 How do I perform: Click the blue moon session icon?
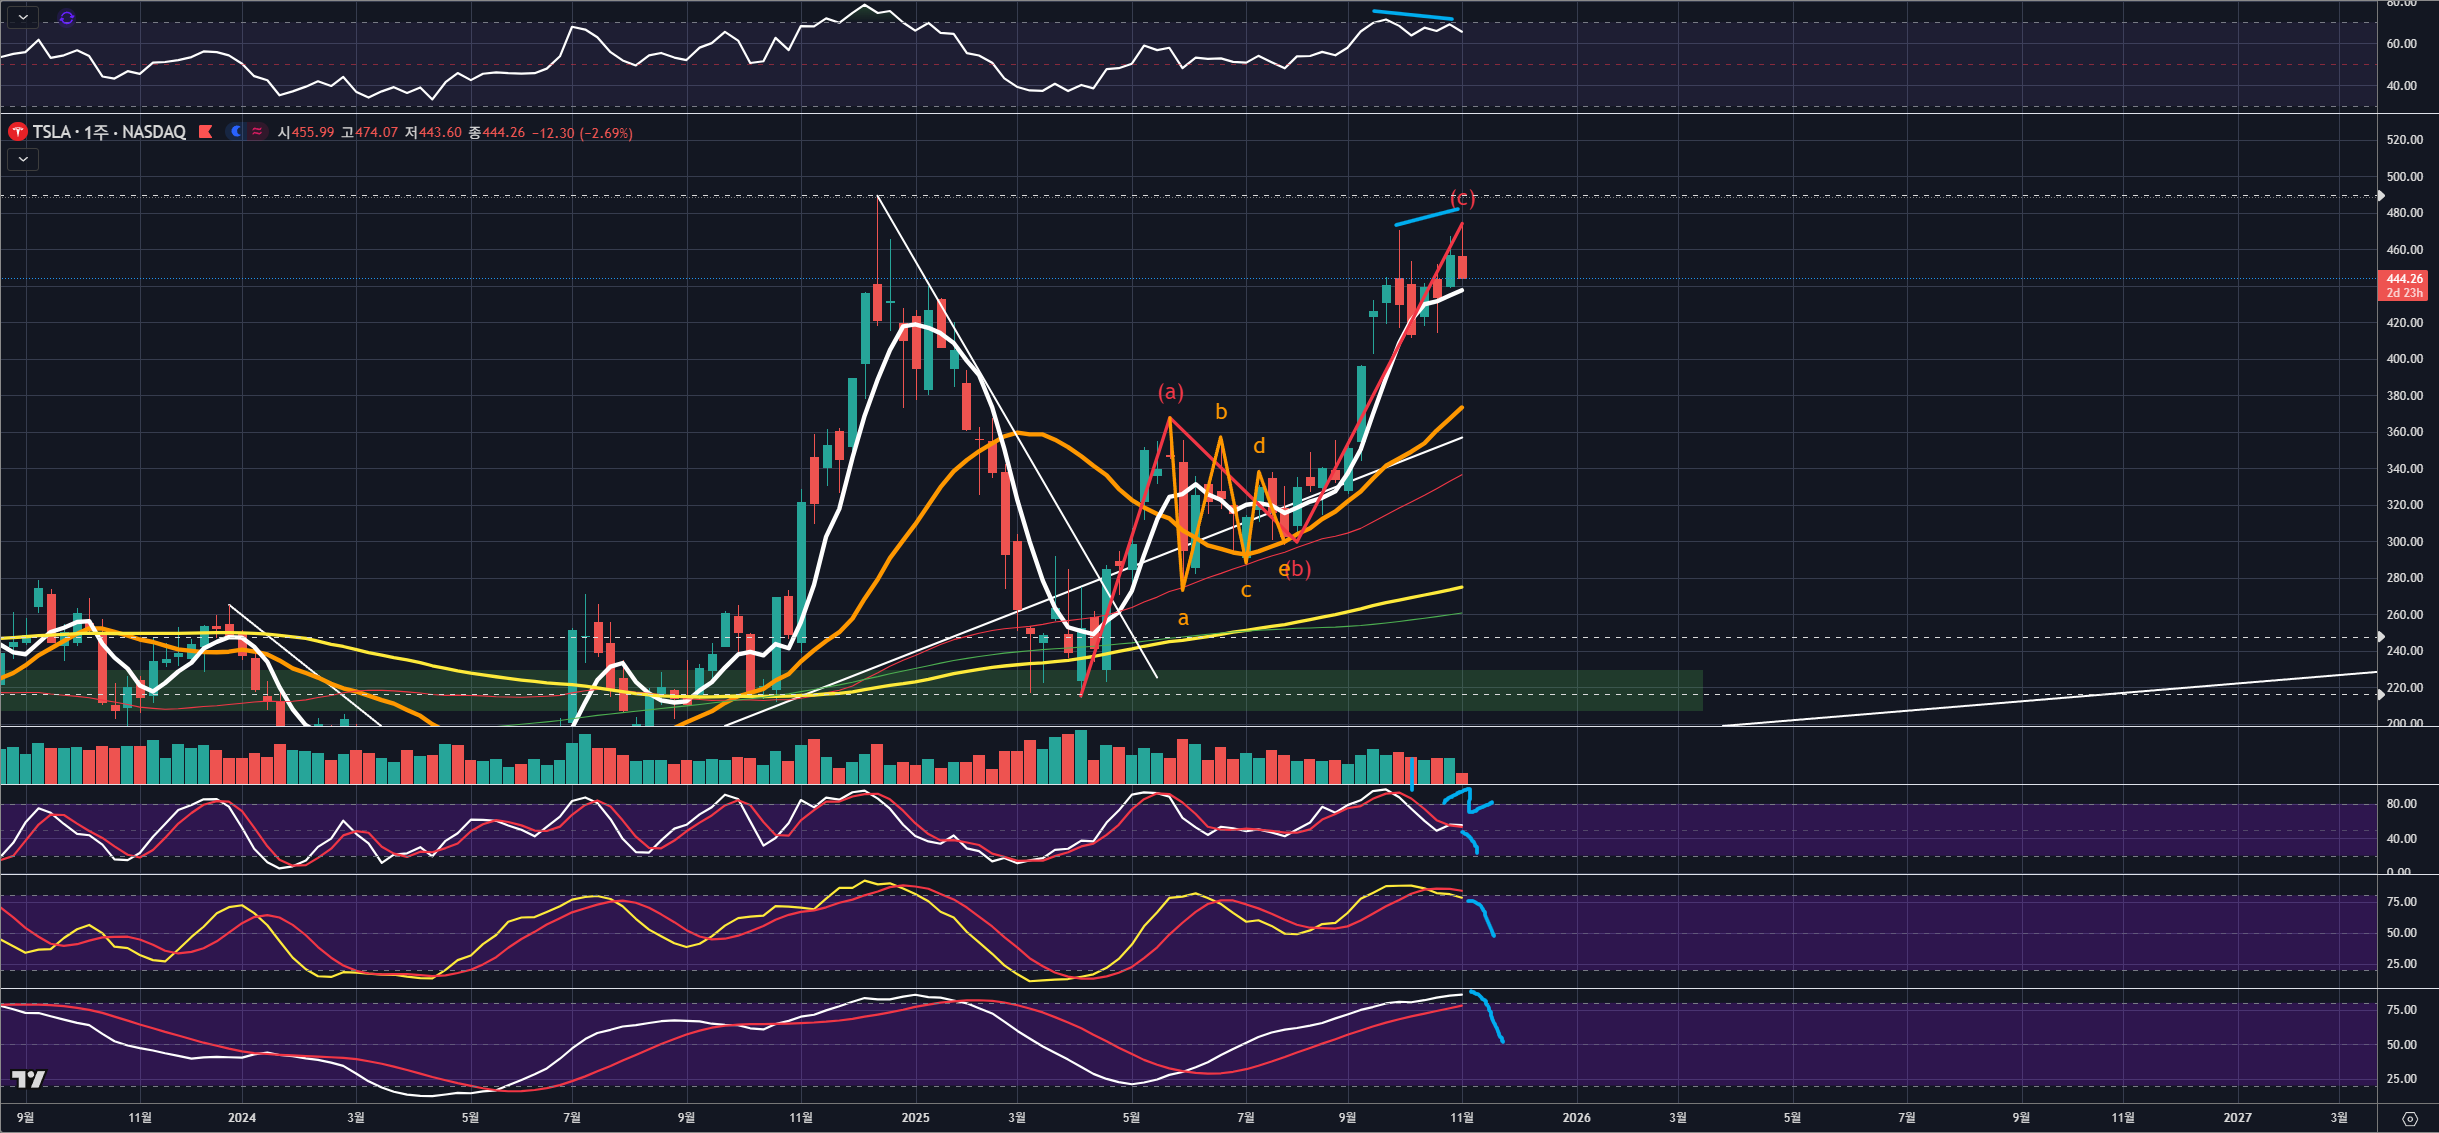point(235,132)
